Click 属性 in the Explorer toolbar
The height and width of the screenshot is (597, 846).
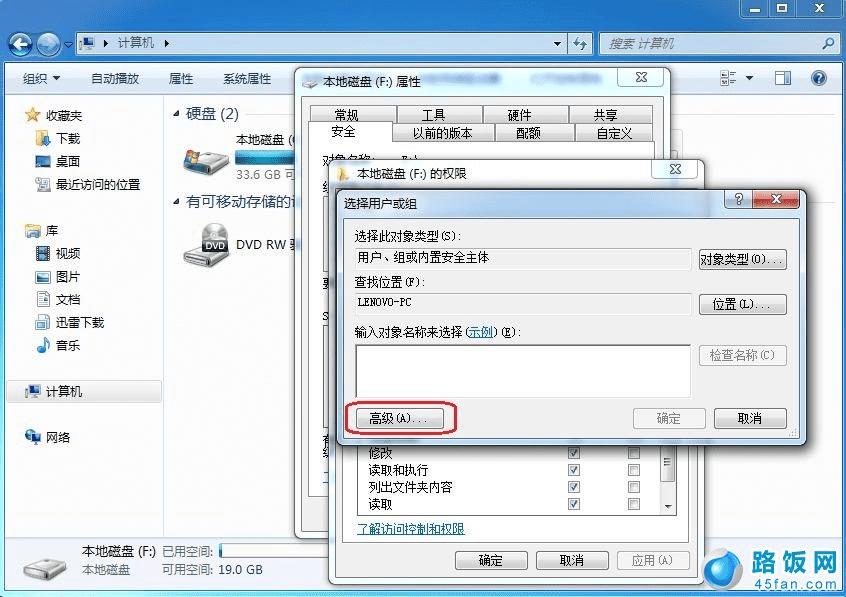(x=181, y=79)
